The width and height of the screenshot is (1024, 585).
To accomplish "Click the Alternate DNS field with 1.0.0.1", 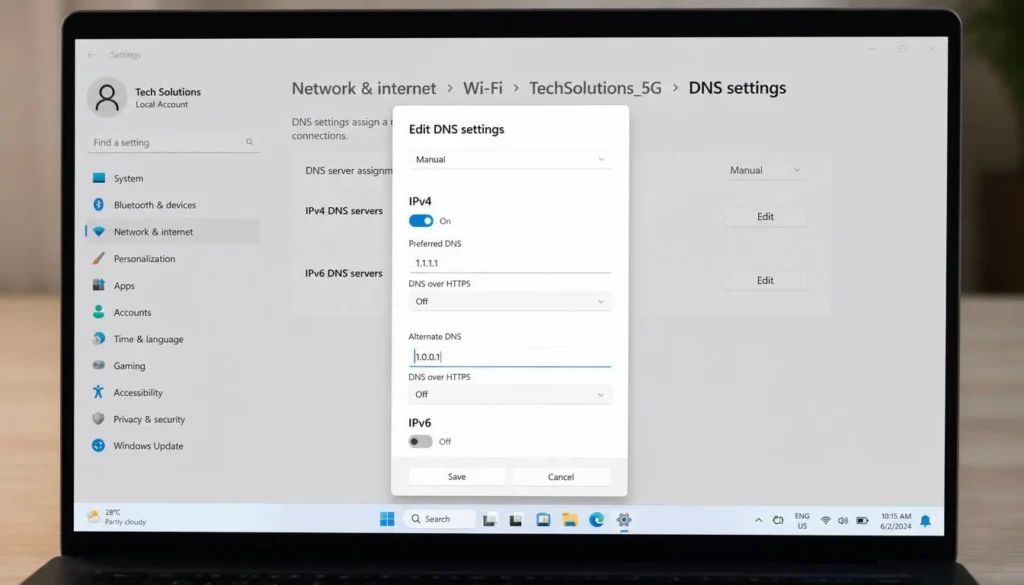I will pos(510,356).
